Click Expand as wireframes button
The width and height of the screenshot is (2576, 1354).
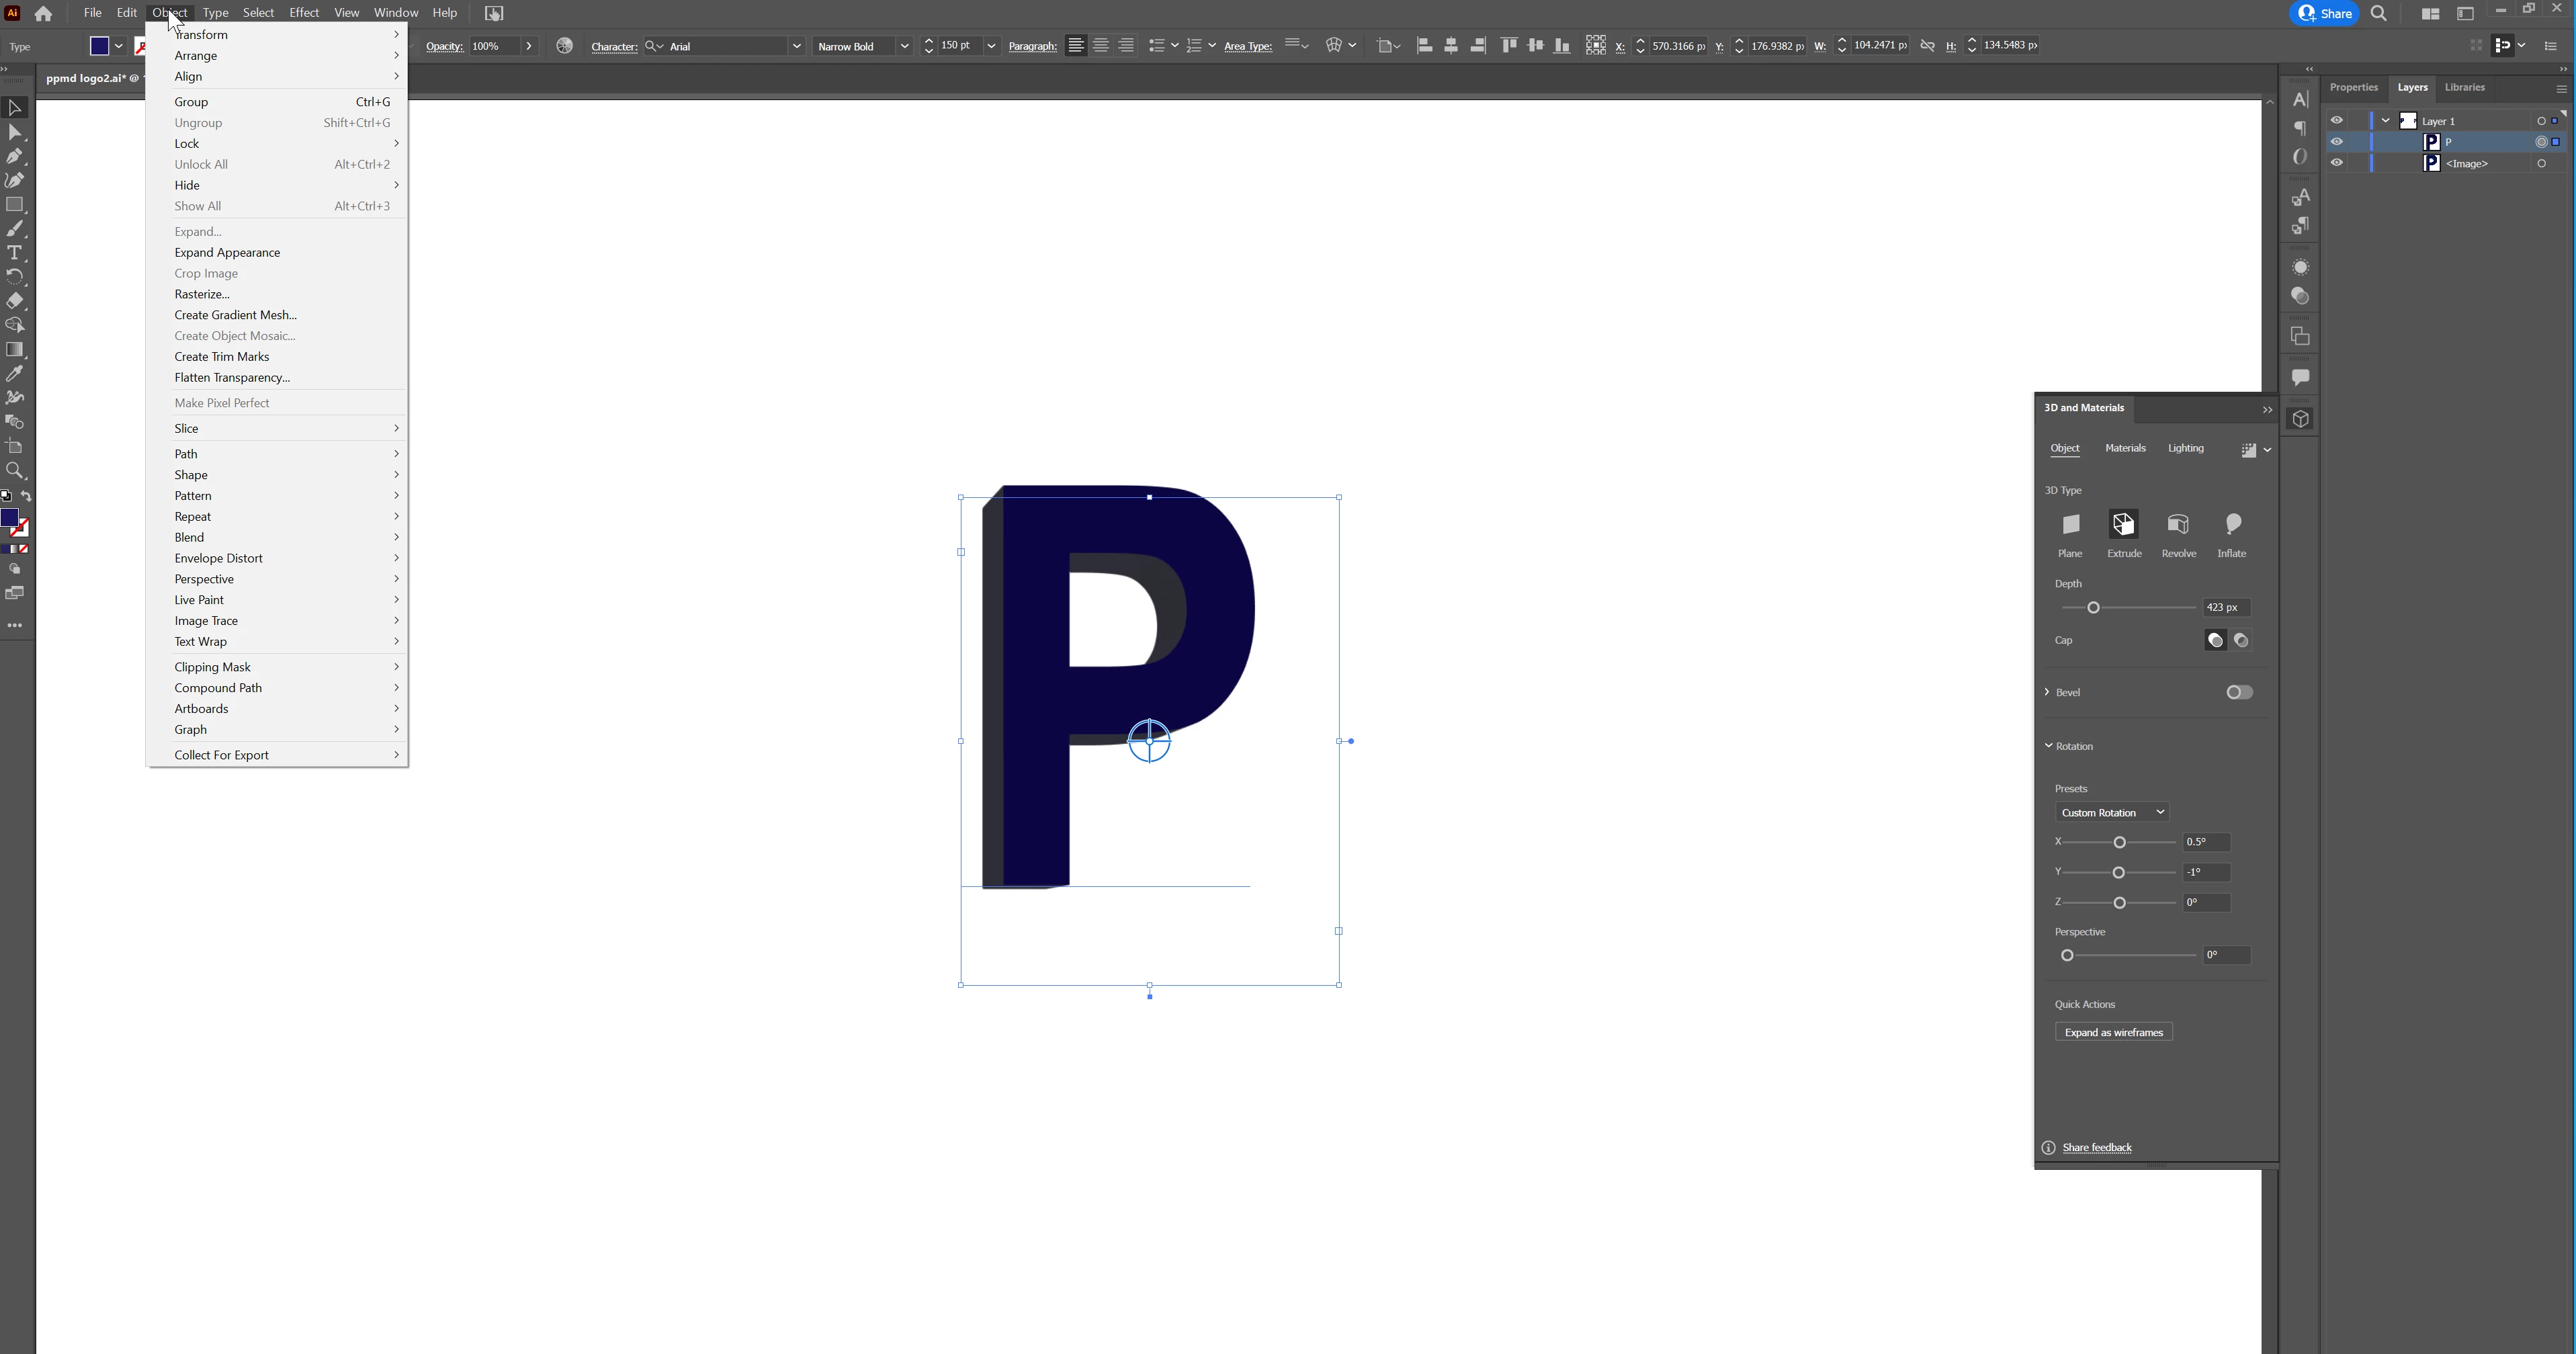pyautogui.click(x=2113, y=1033)
